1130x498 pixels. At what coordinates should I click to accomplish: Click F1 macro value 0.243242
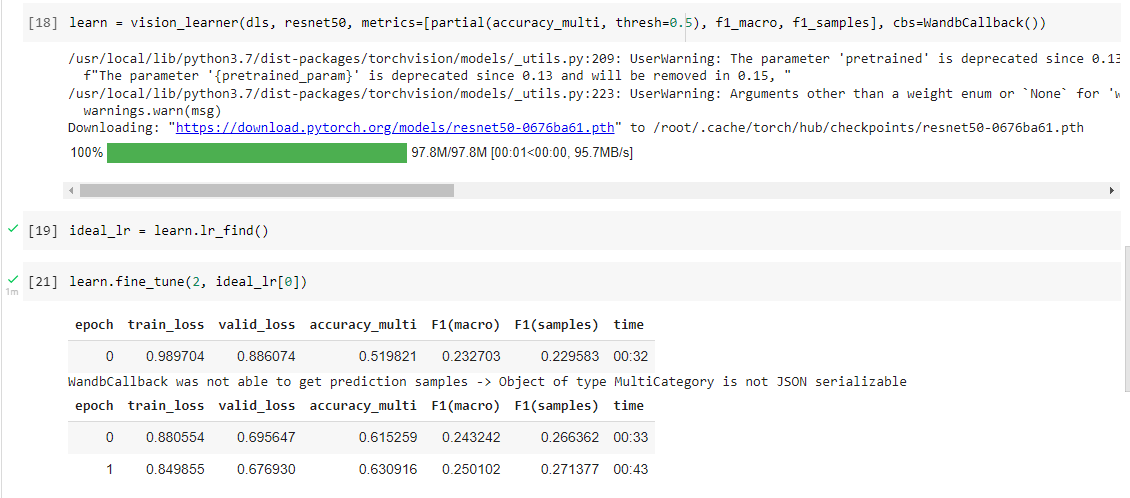(x=471, y=437)
